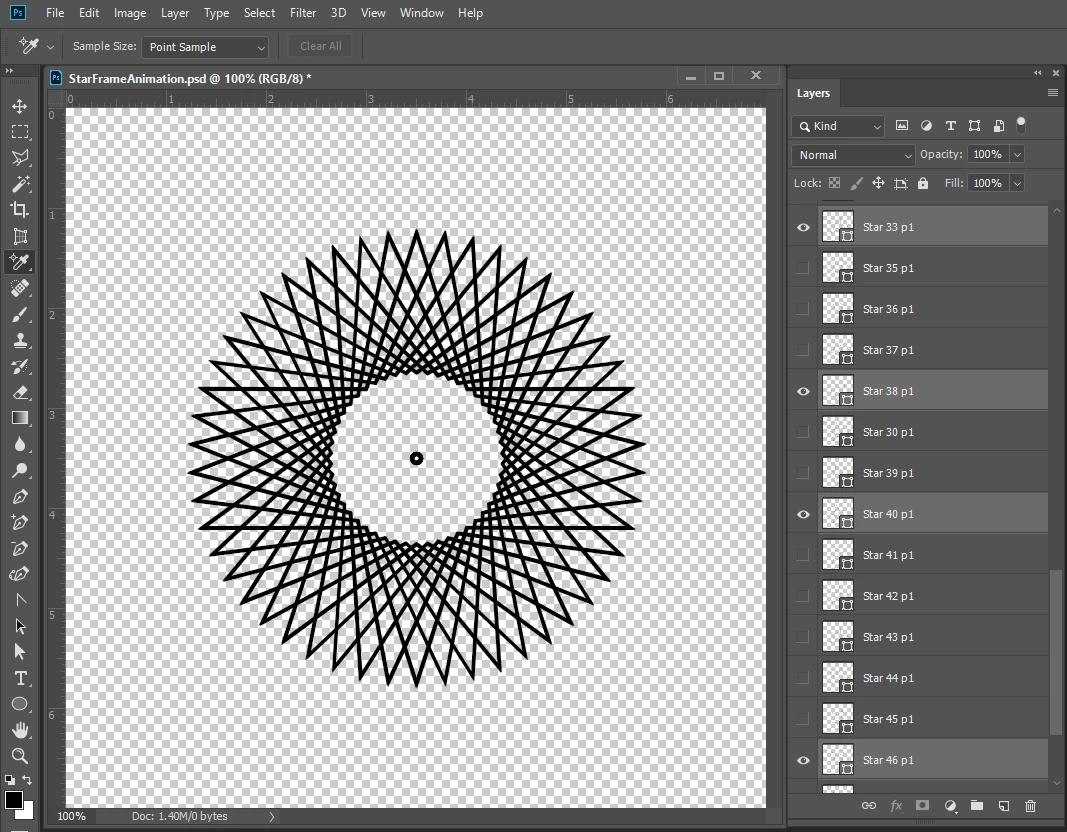Select the Blur tool
This screenshot has height=832, width=1067.
point(20,444)
